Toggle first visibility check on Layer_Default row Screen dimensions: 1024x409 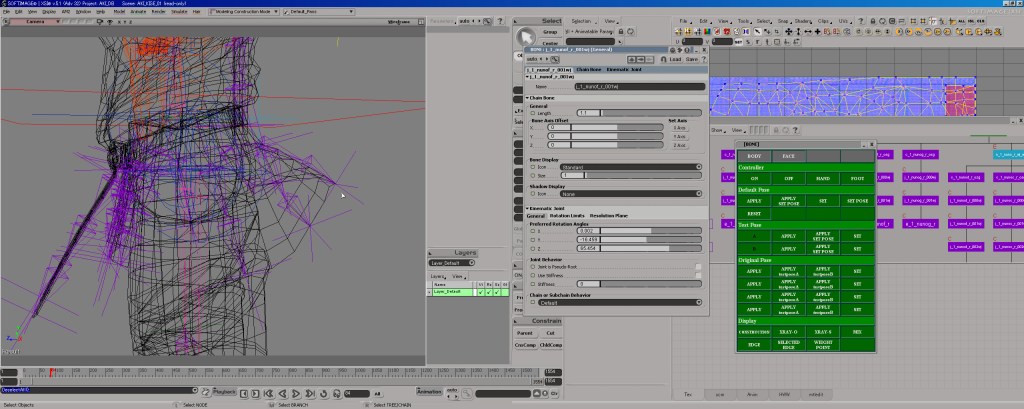click(480, 292)
